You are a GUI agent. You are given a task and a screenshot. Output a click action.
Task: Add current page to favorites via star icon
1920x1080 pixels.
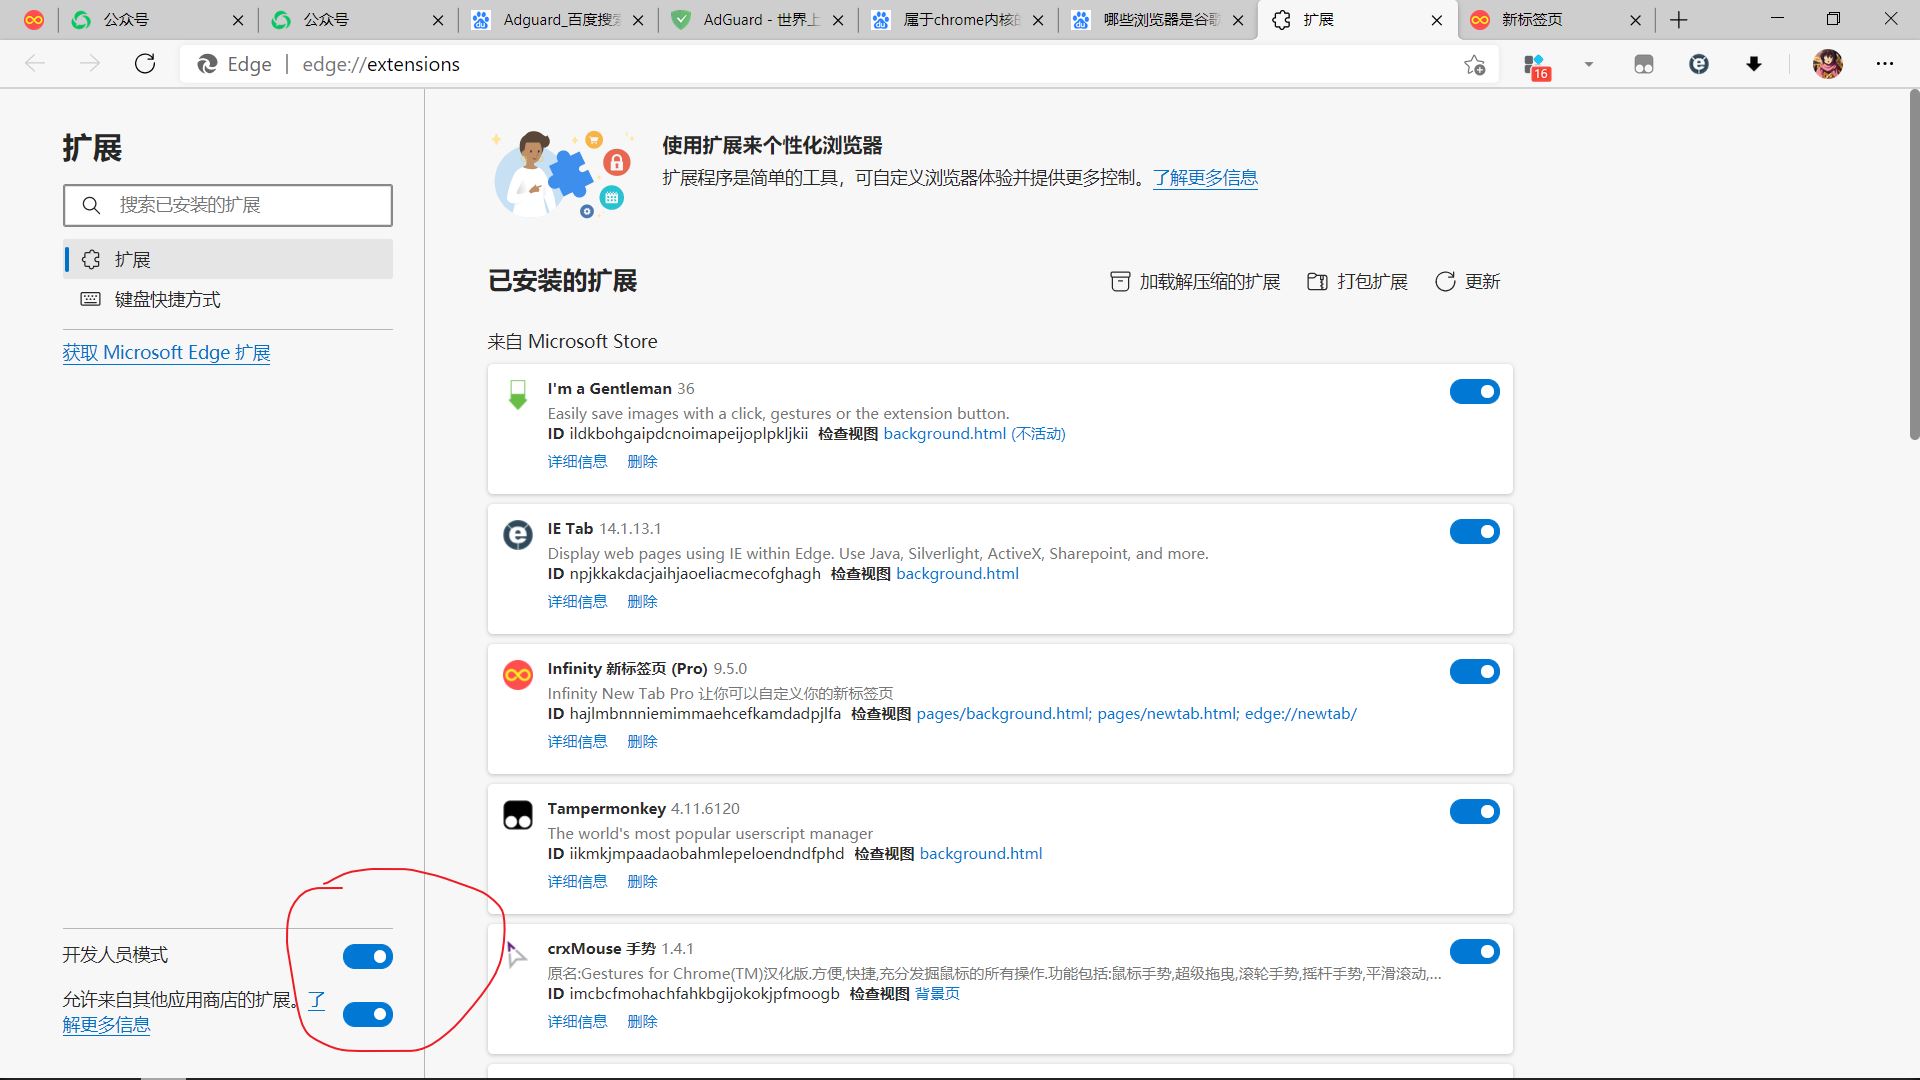coord(1474,63)
